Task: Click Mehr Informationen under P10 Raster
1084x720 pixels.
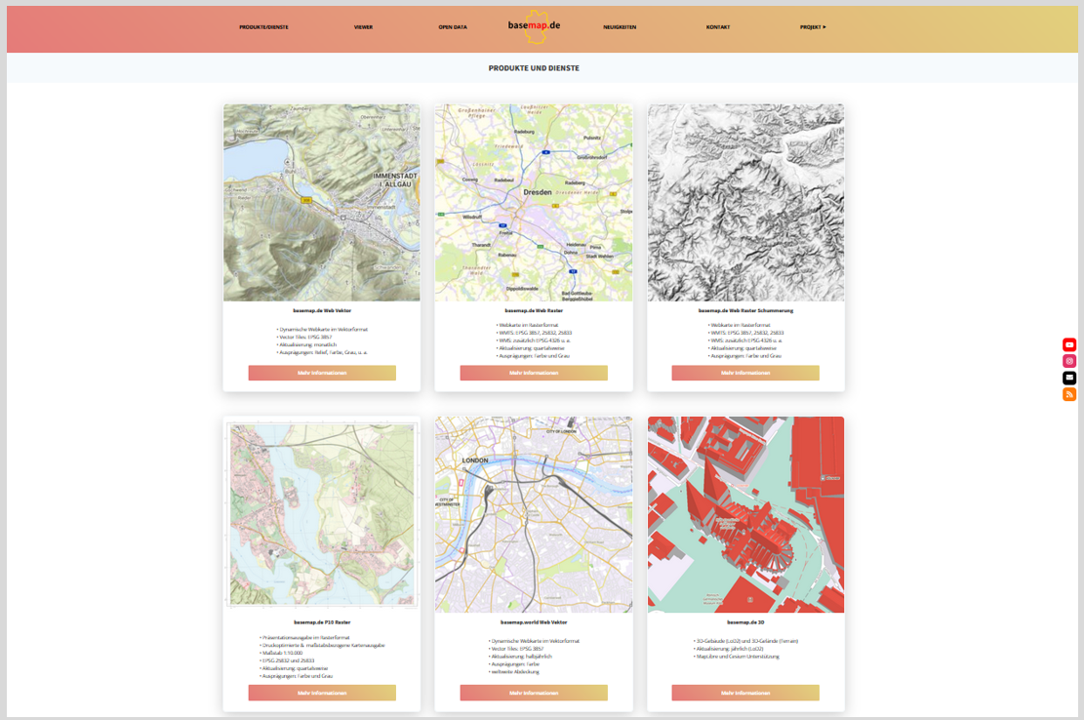Action: (x=322, y=693)
